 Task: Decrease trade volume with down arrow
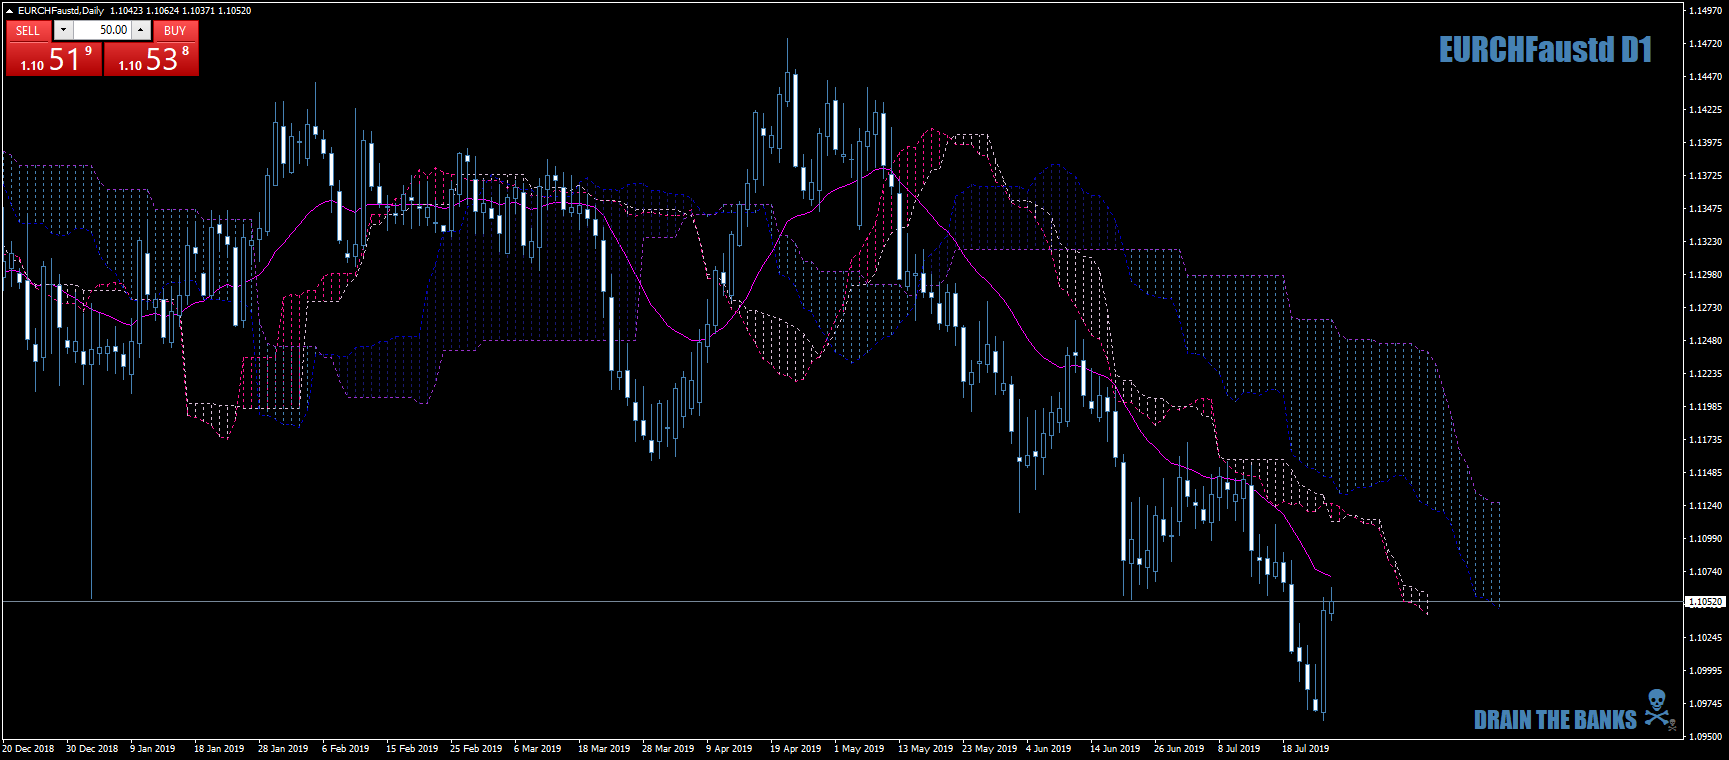click(63, 31)
